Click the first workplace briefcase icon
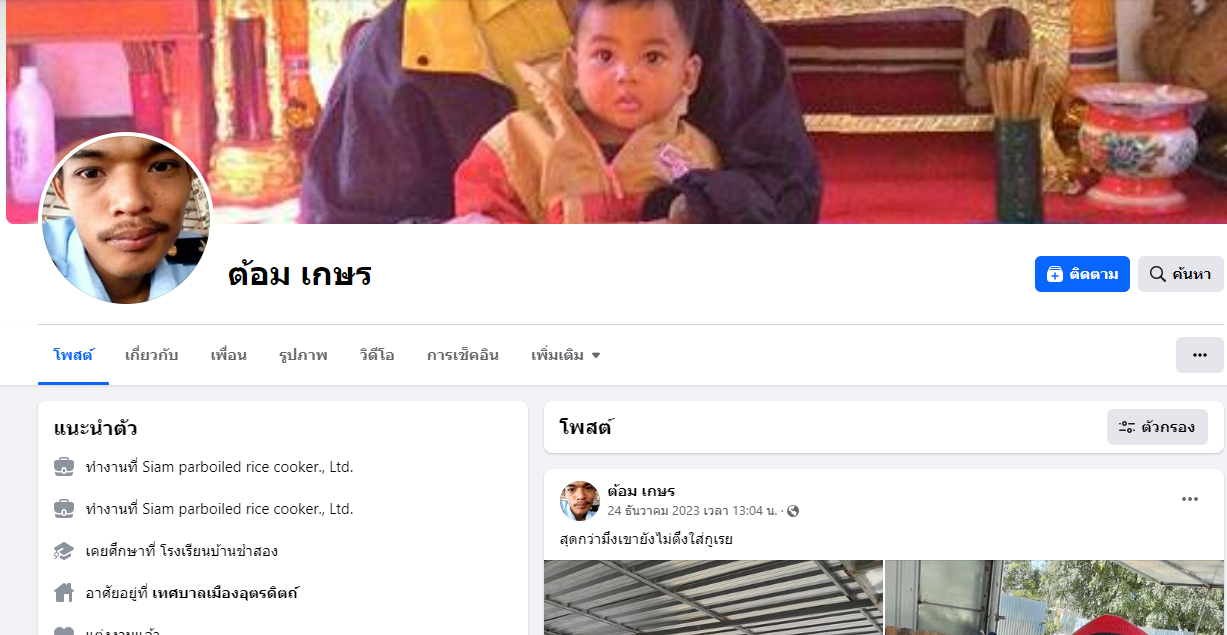 pyautogui.click(x=64, y=467)
